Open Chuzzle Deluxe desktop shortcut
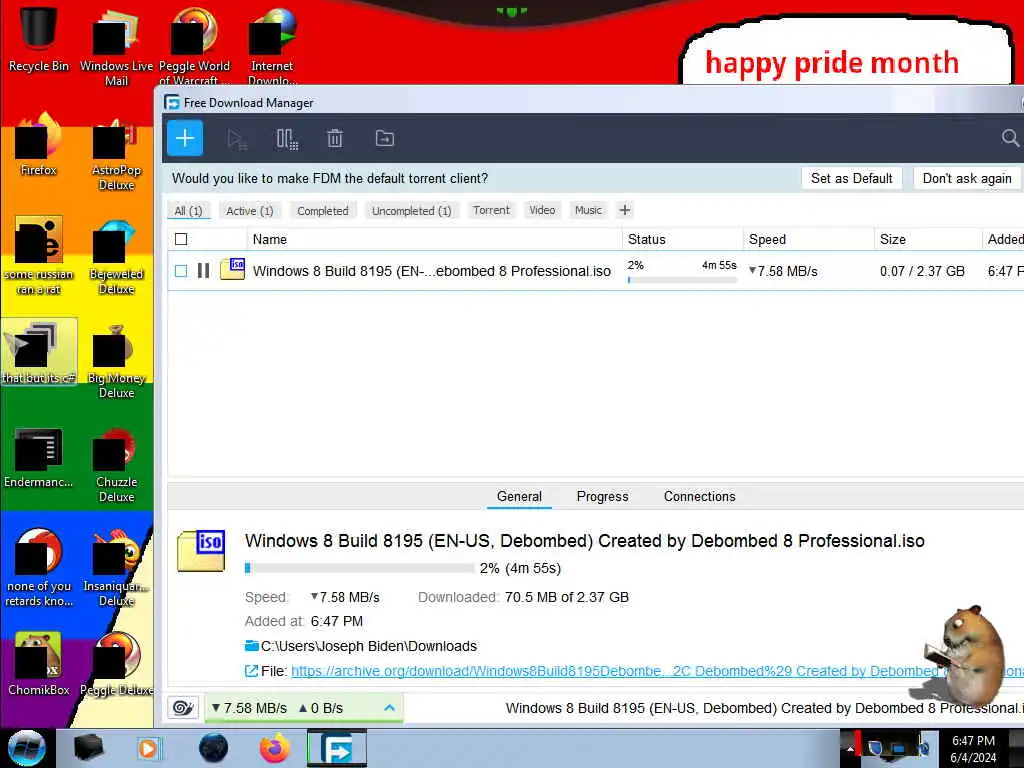1024x768 pixels. click(x=116, y=465)
